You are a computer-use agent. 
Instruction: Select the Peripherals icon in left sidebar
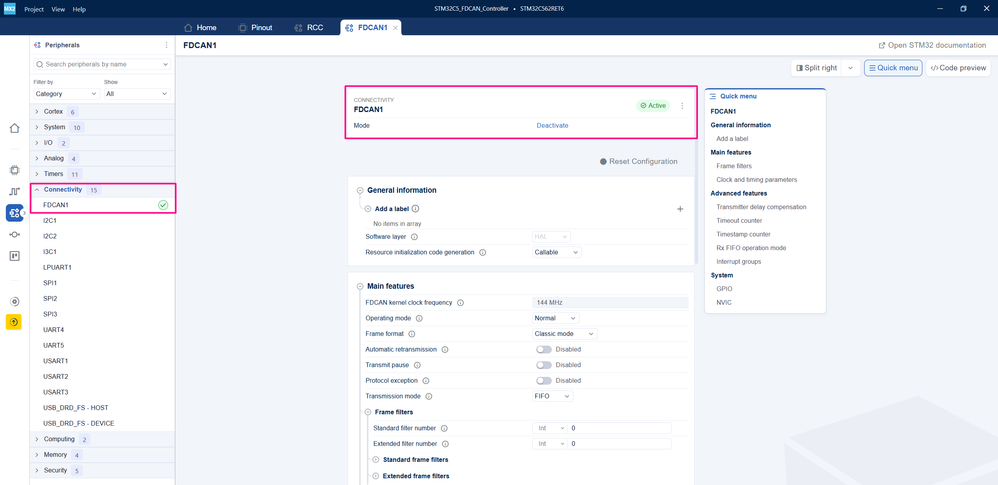[x=14, y=213]
